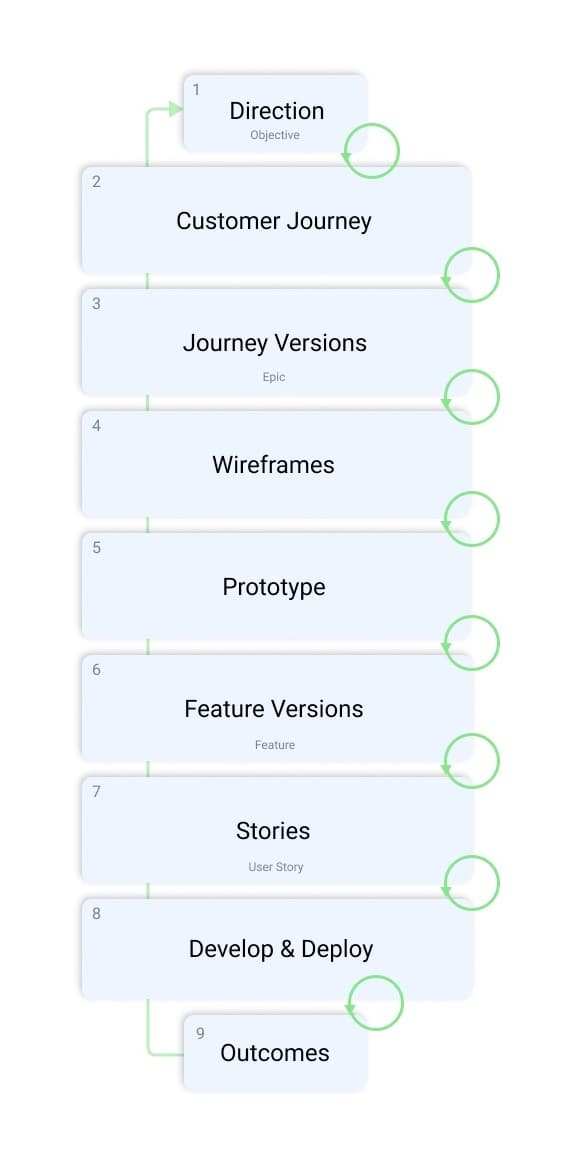Select the Prototype step

pyautogui.click(x=276, y=586)
